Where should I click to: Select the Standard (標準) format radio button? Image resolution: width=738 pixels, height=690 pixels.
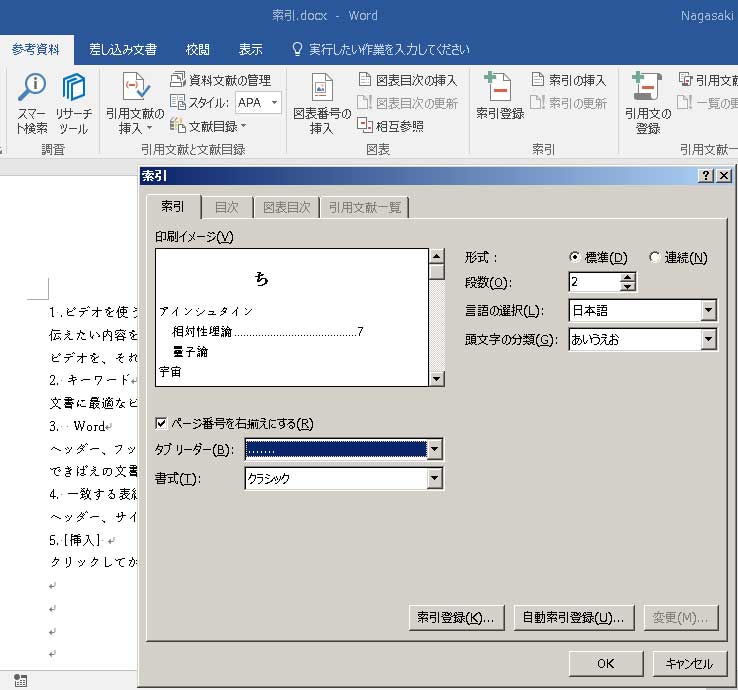tap(575, 257)
